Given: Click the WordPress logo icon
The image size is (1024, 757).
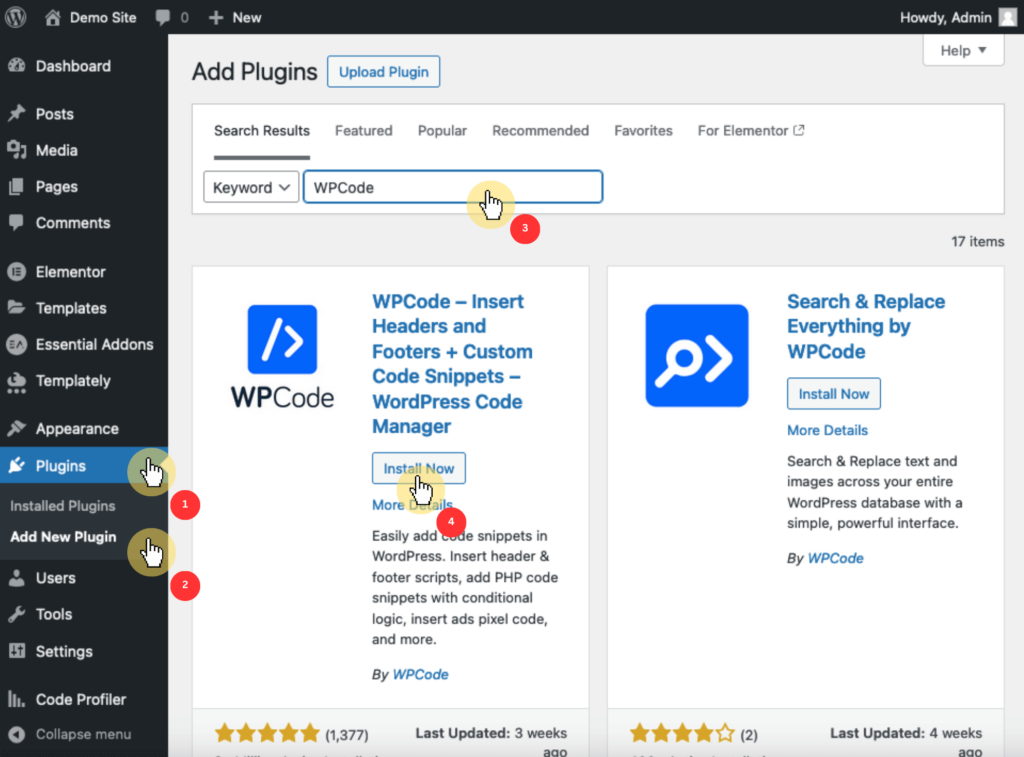Looking at the screenshot, I should pos(16,17).
